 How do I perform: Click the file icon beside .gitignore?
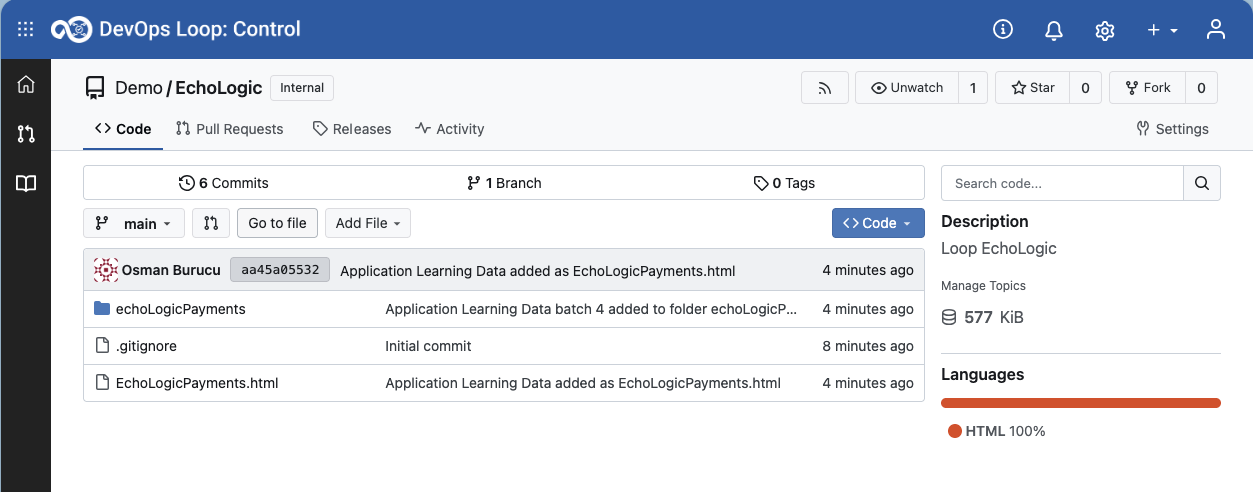click(101, 345)
